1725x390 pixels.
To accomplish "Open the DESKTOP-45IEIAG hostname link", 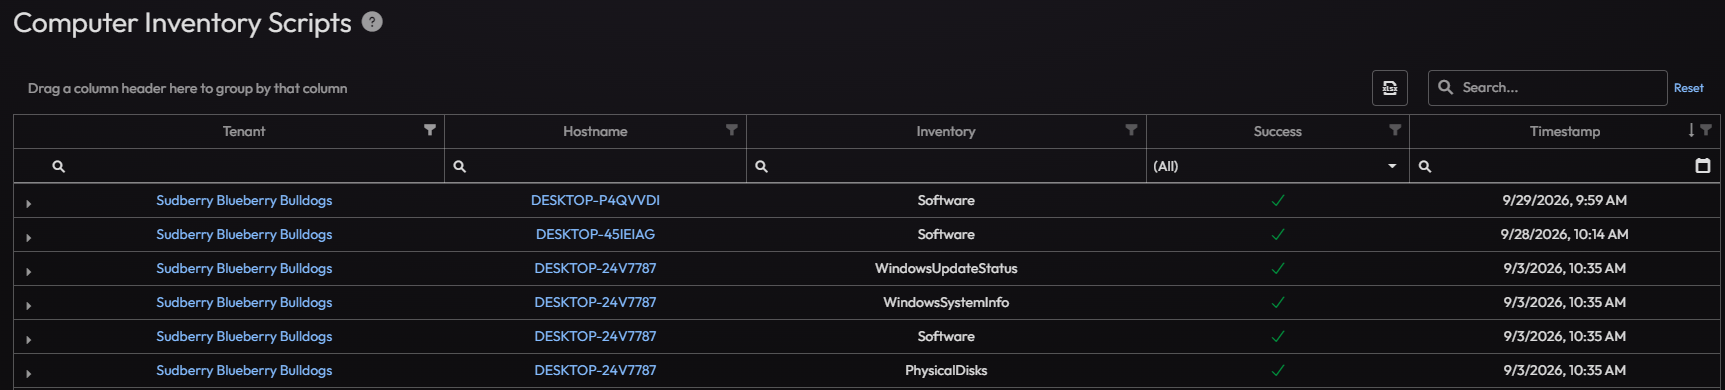I will click(595, 234).
